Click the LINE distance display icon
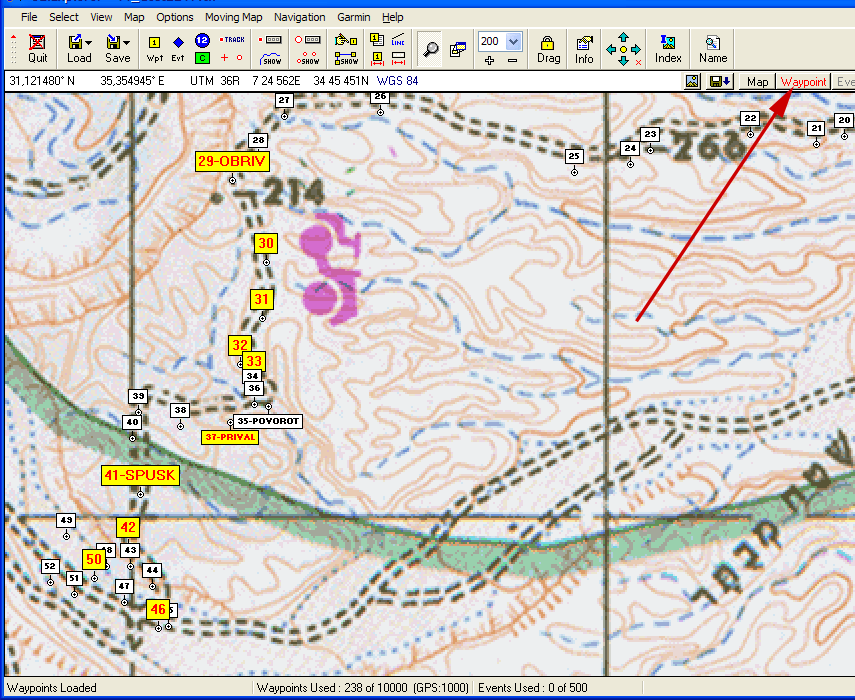 tap(398, 40)
